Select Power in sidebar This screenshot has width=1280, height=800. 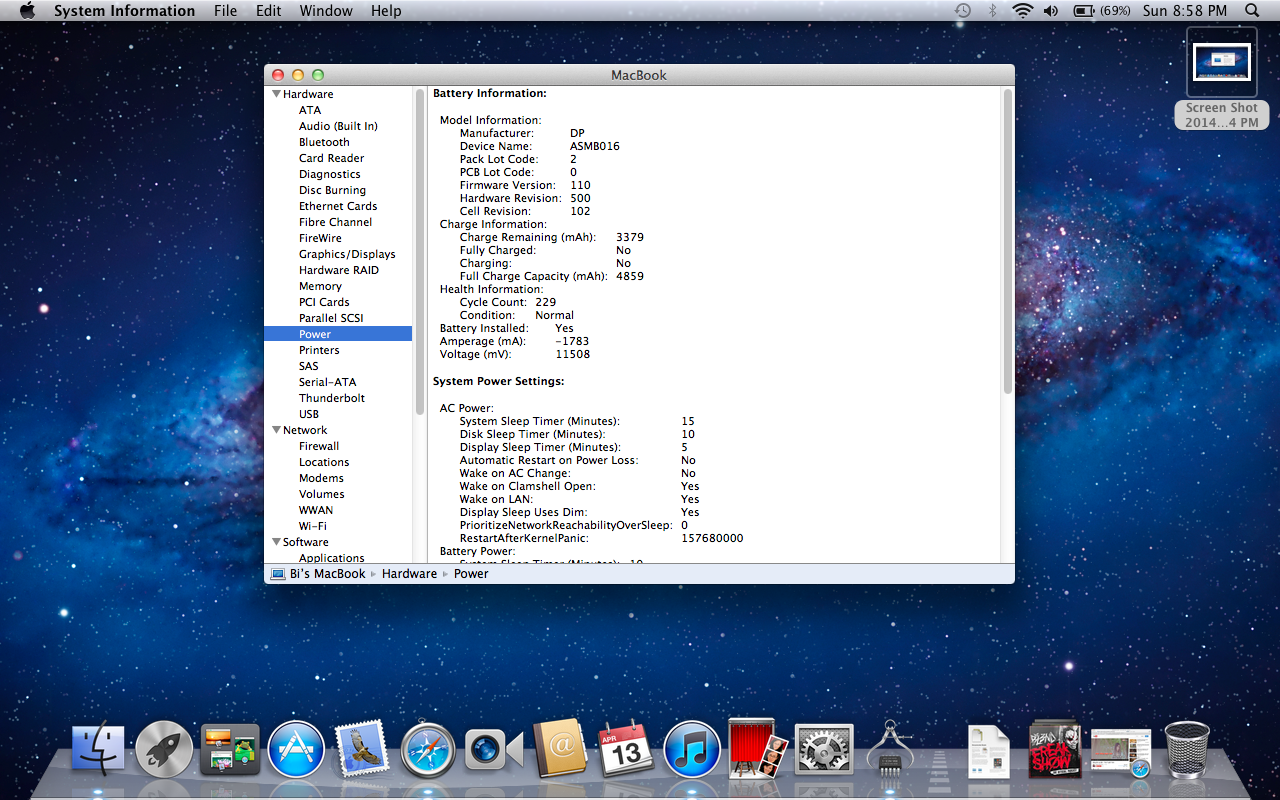pyautogui.click(x=338, y=334)
